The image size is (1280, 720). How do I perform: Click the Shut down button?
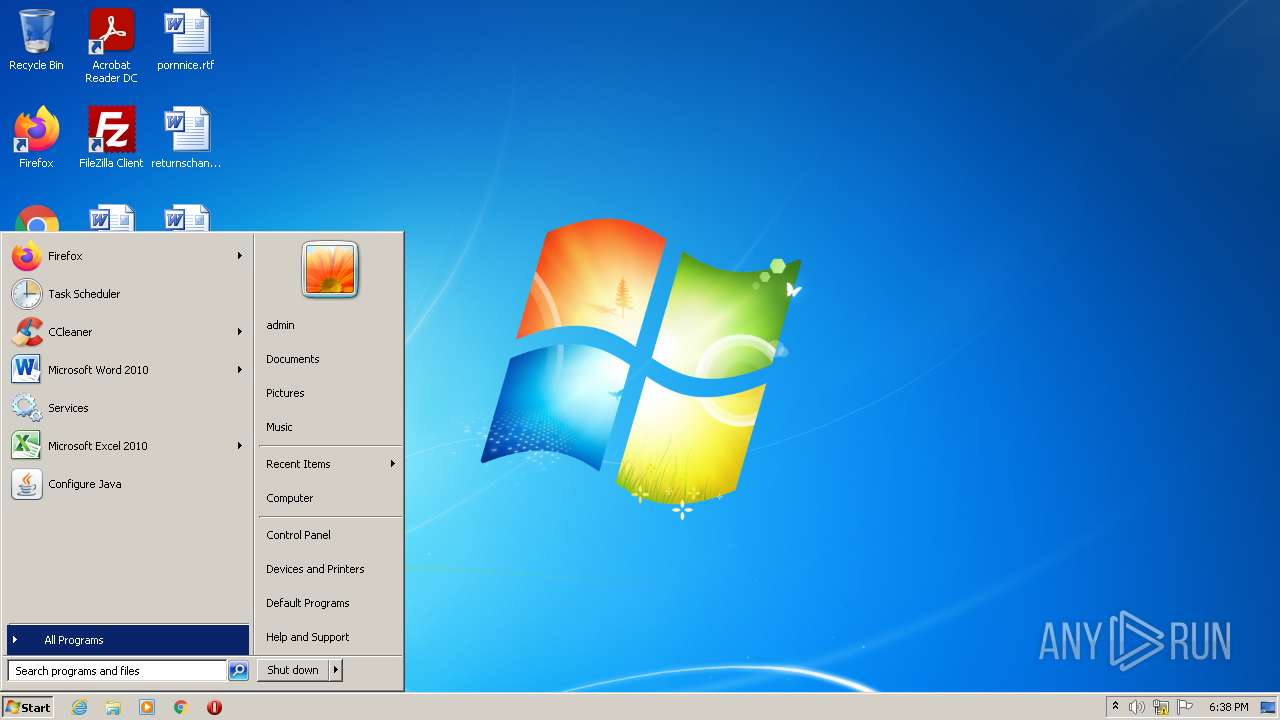point(293,670)
